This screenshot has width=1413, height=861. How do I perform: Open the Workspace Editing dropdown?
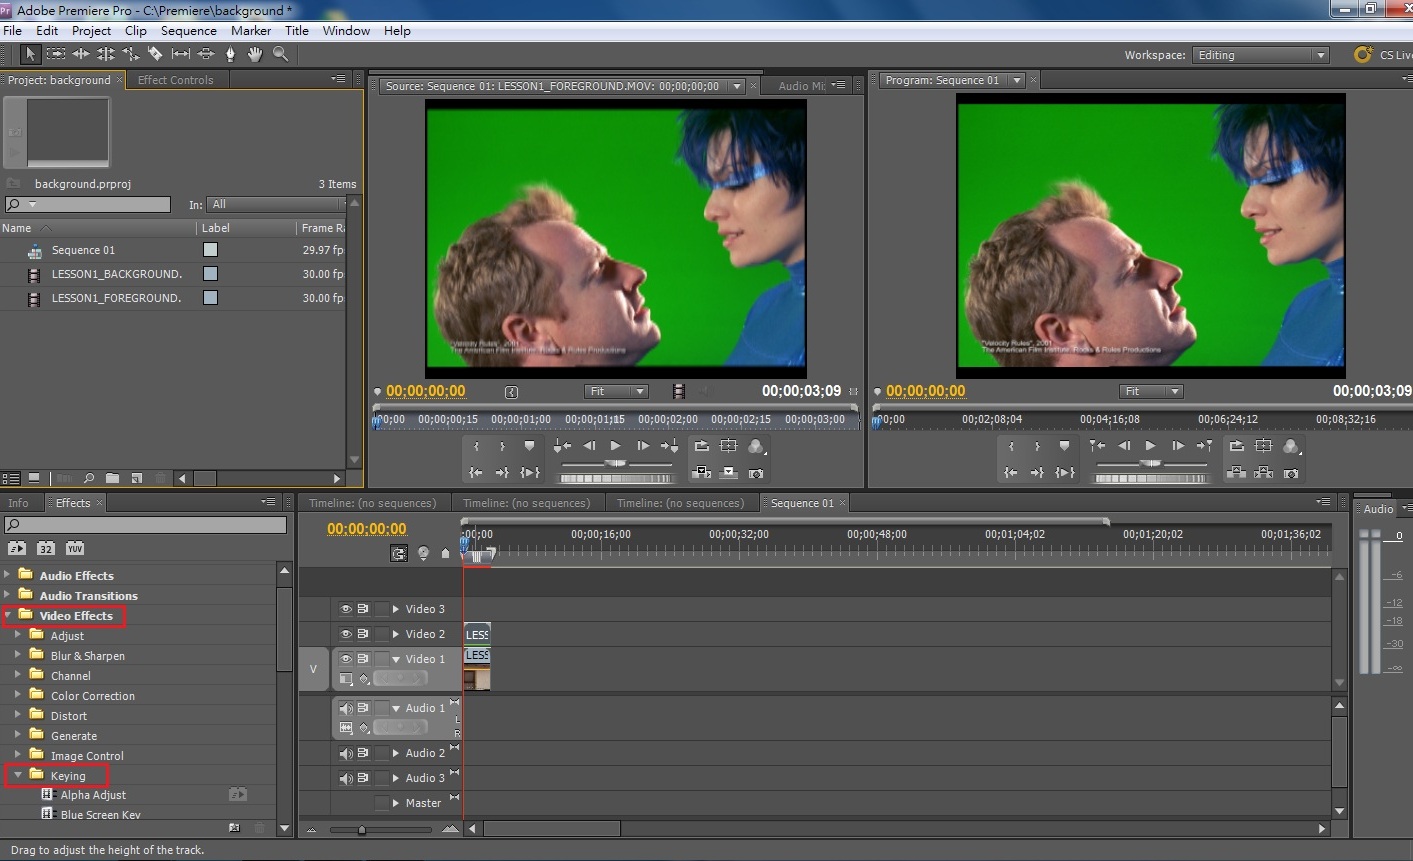coord(1260,55)
